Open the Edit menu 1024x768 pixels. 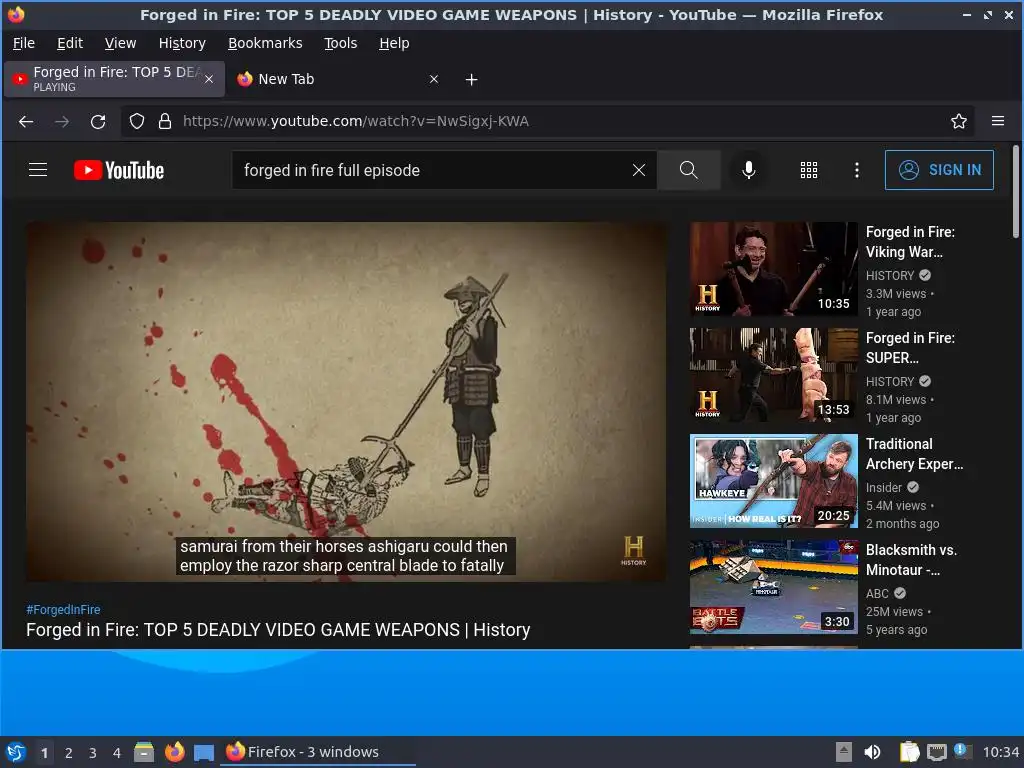[70, 43]
